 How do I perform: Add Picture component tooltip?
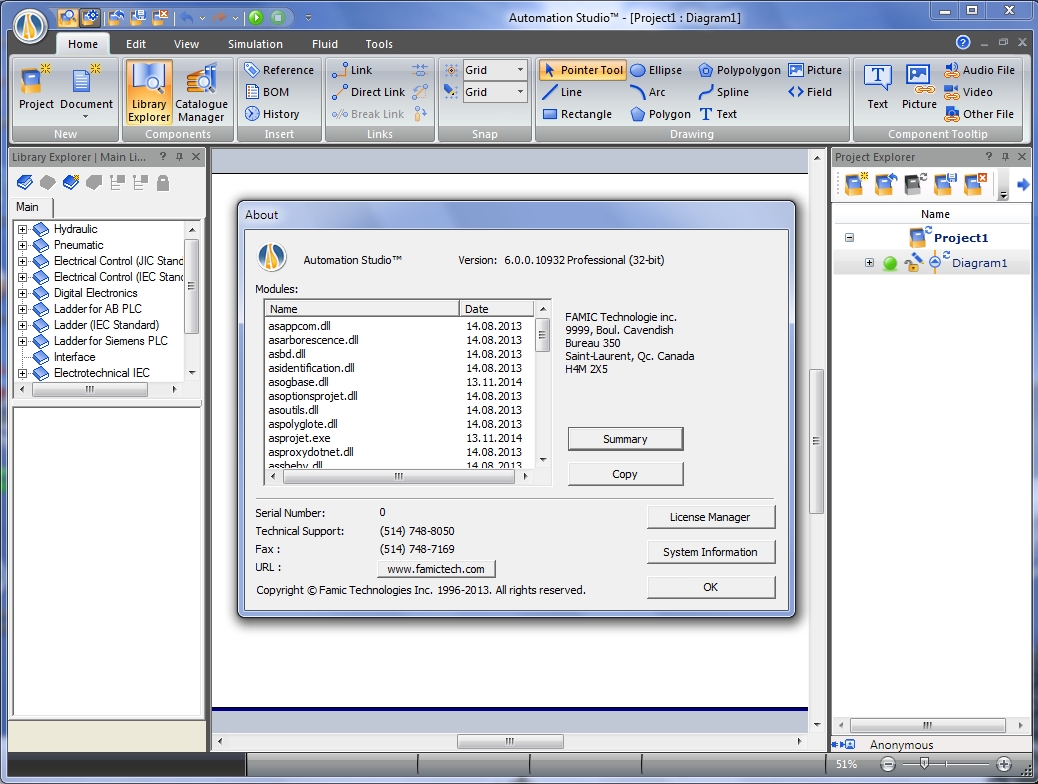pos(919,87)
